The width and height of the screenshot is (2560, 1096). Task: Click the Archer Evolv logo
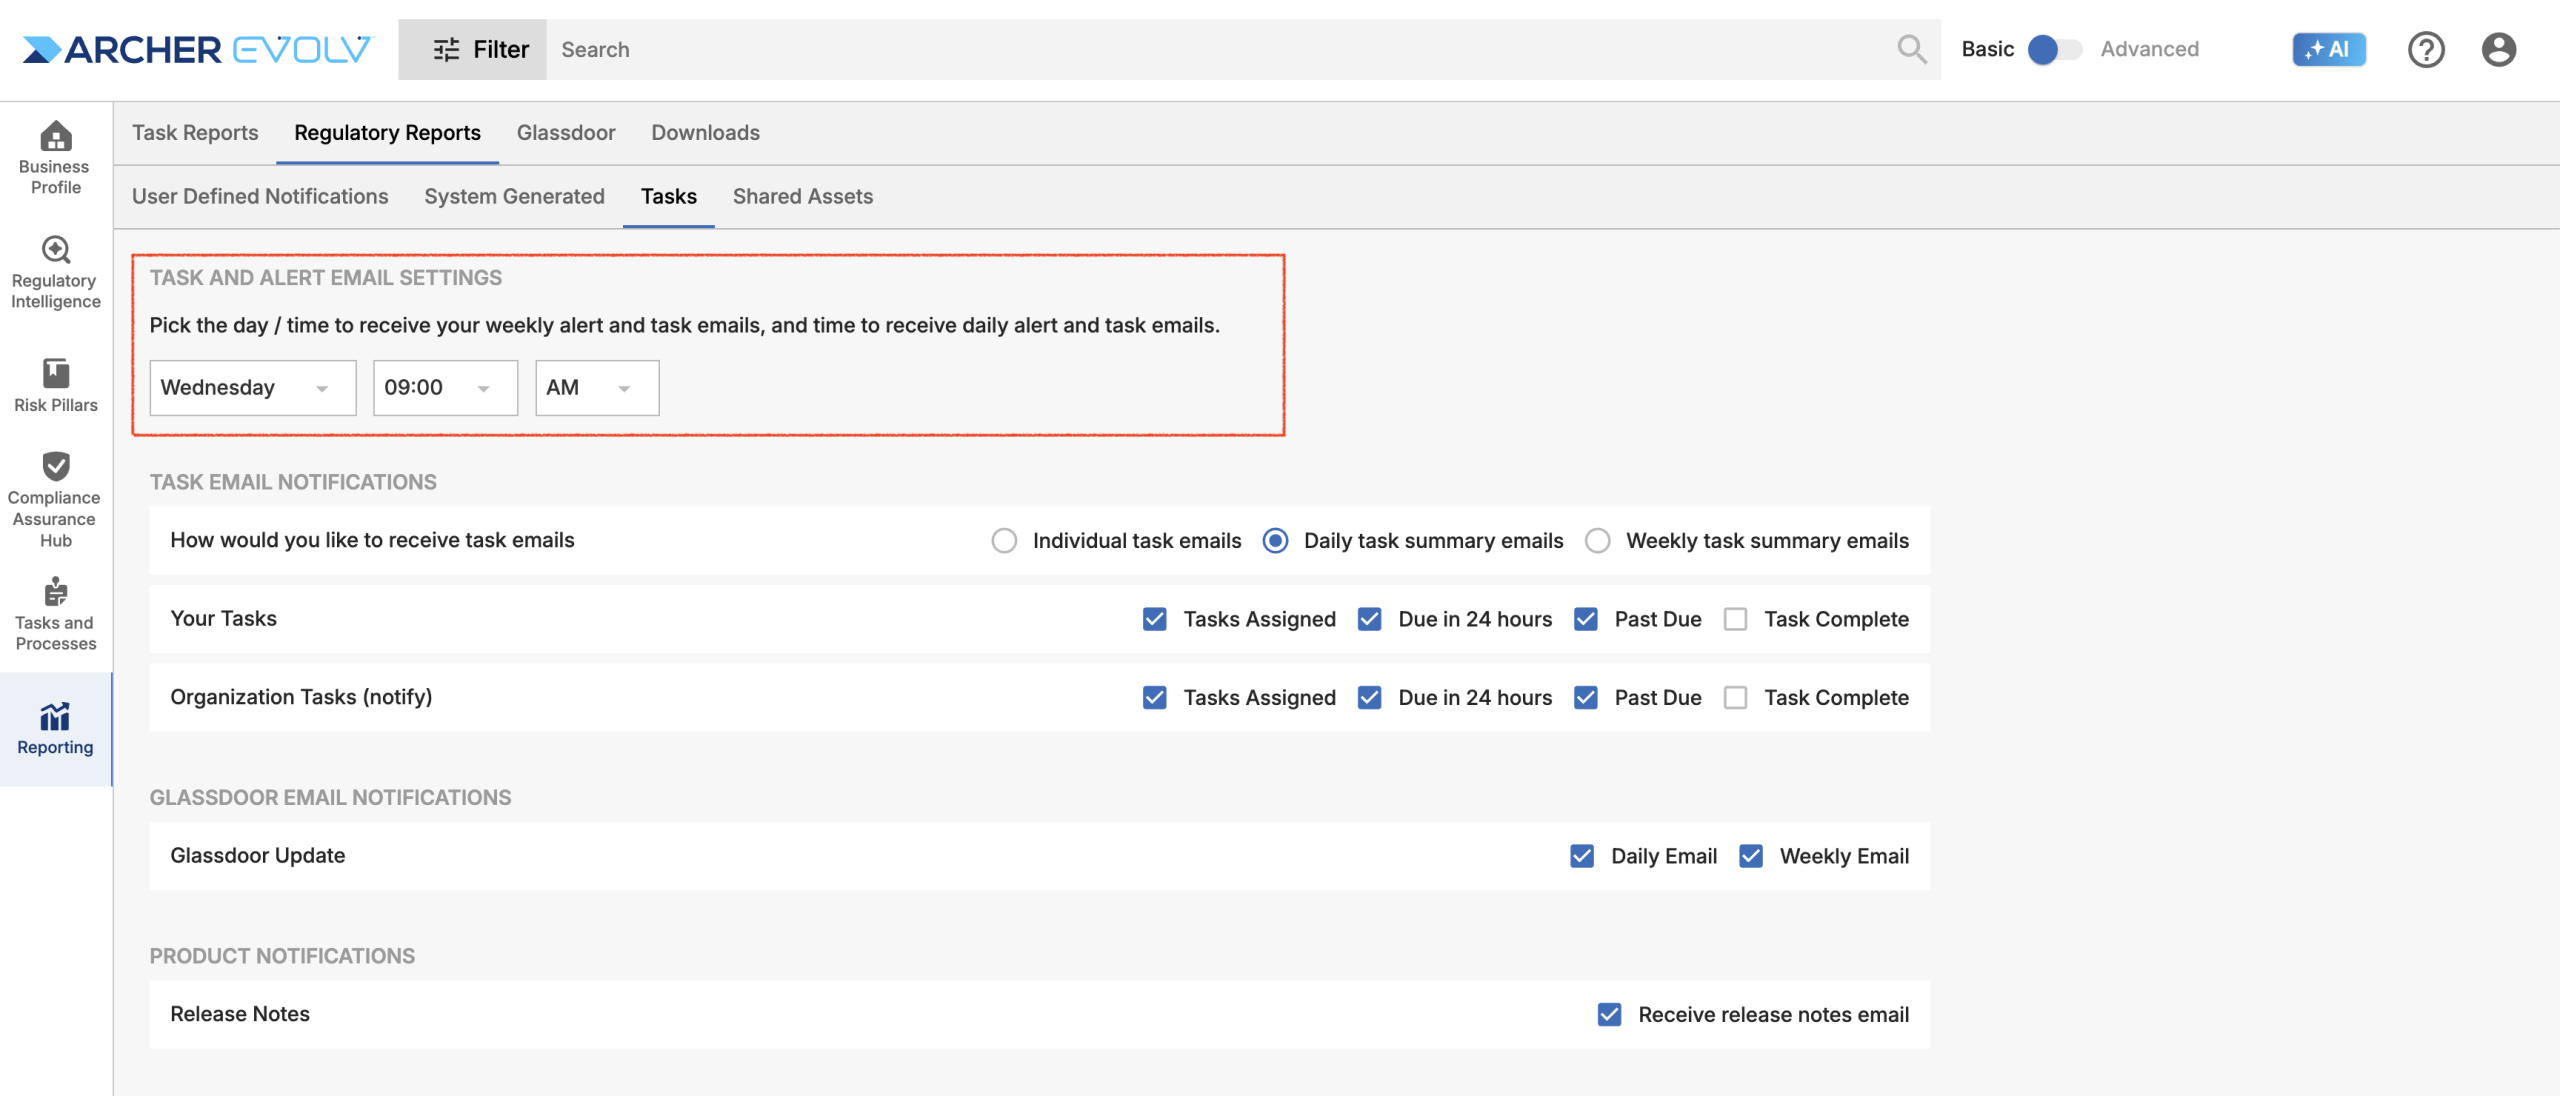(x=197, y=49)
